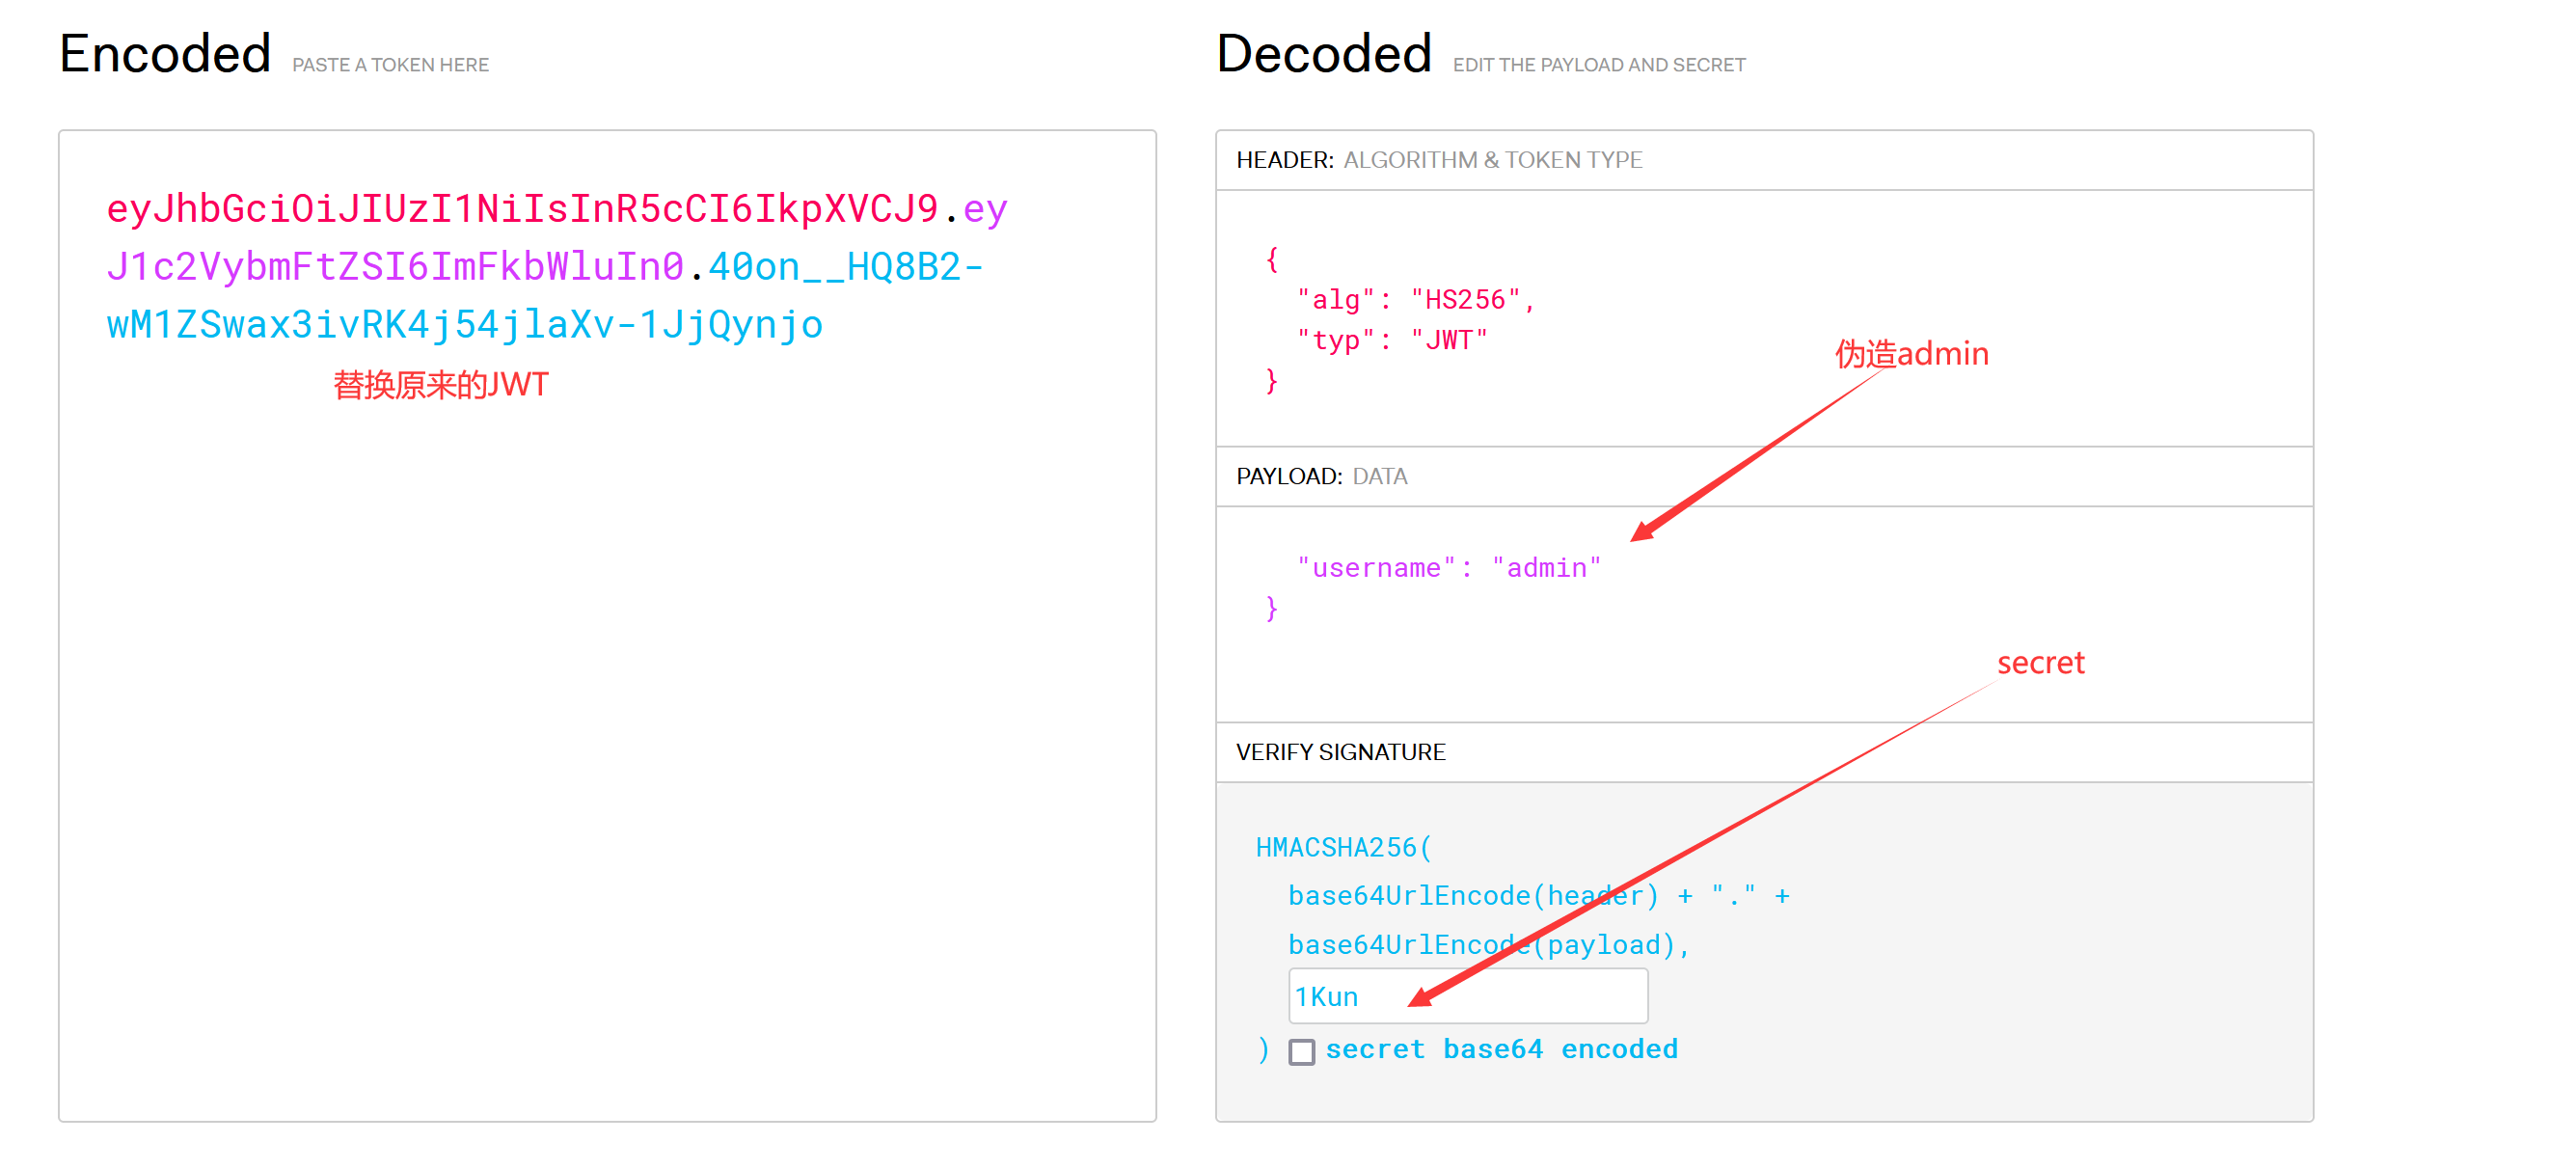This screenshot has height=1170, width=2576.
Task: Click the "alg": "HS256" header line
Action: pos(1414,299)
